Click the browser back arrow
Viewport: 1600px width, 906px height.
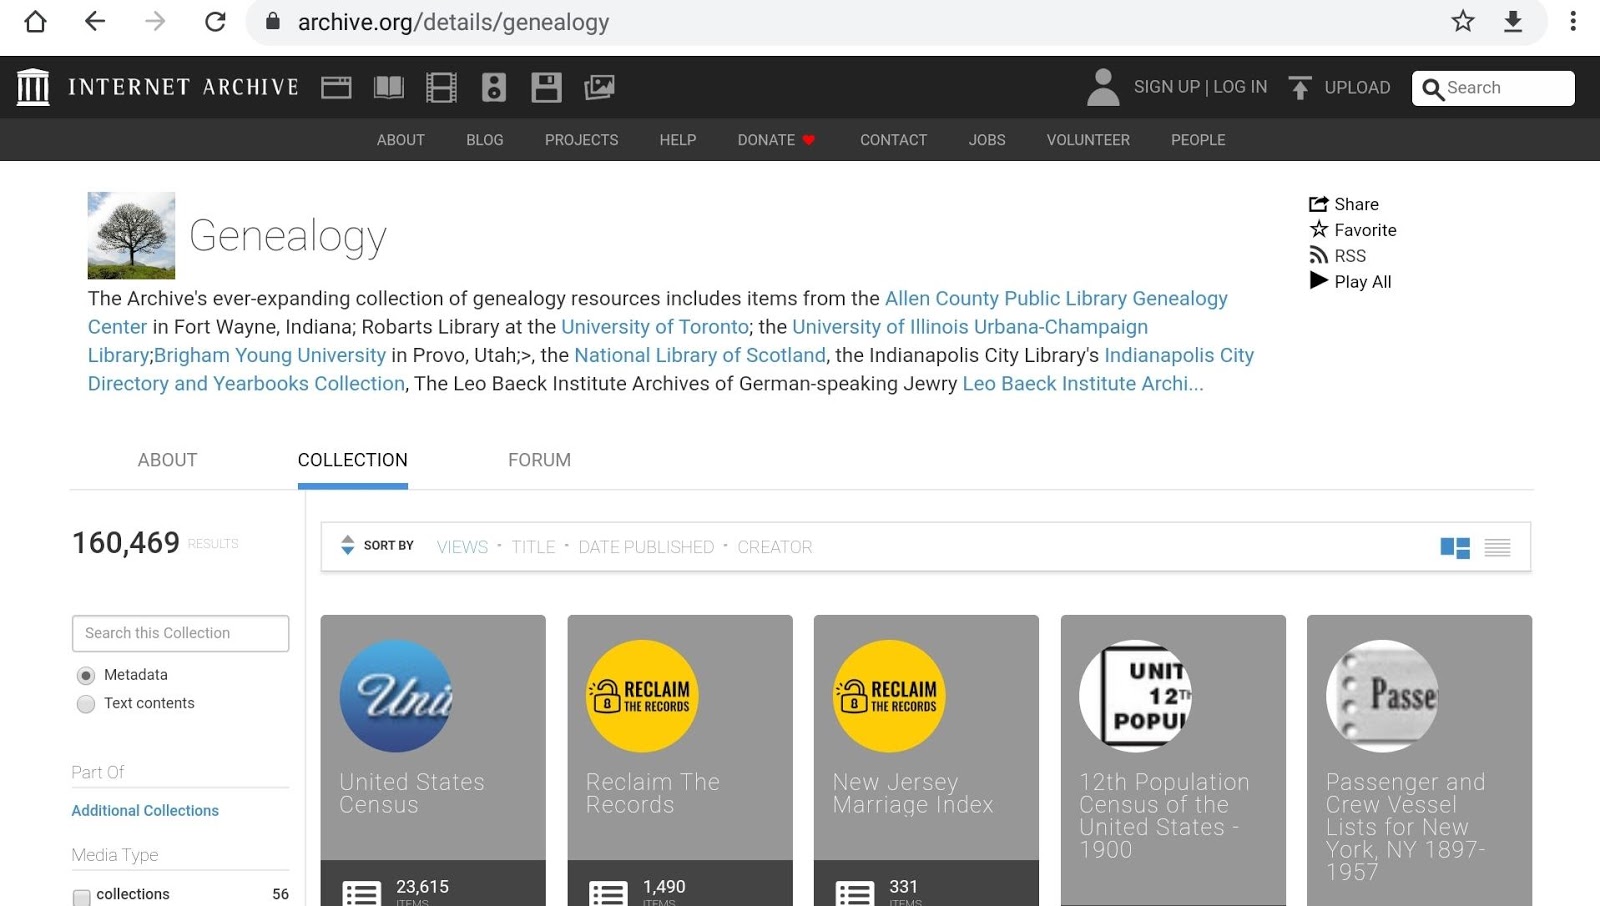pyautogui.click(x=95, y=21)
